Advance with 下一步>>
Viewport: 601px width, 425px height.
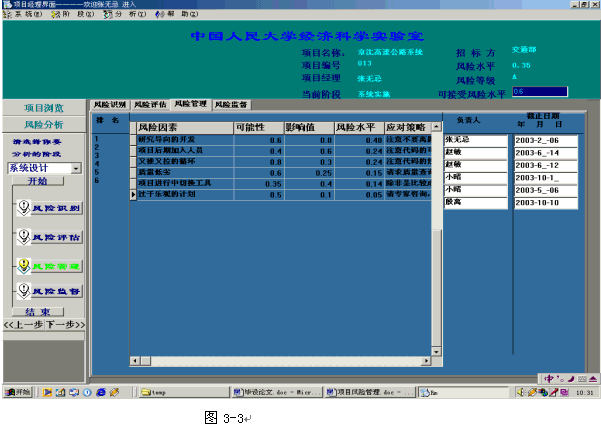[x=65, y=325]
